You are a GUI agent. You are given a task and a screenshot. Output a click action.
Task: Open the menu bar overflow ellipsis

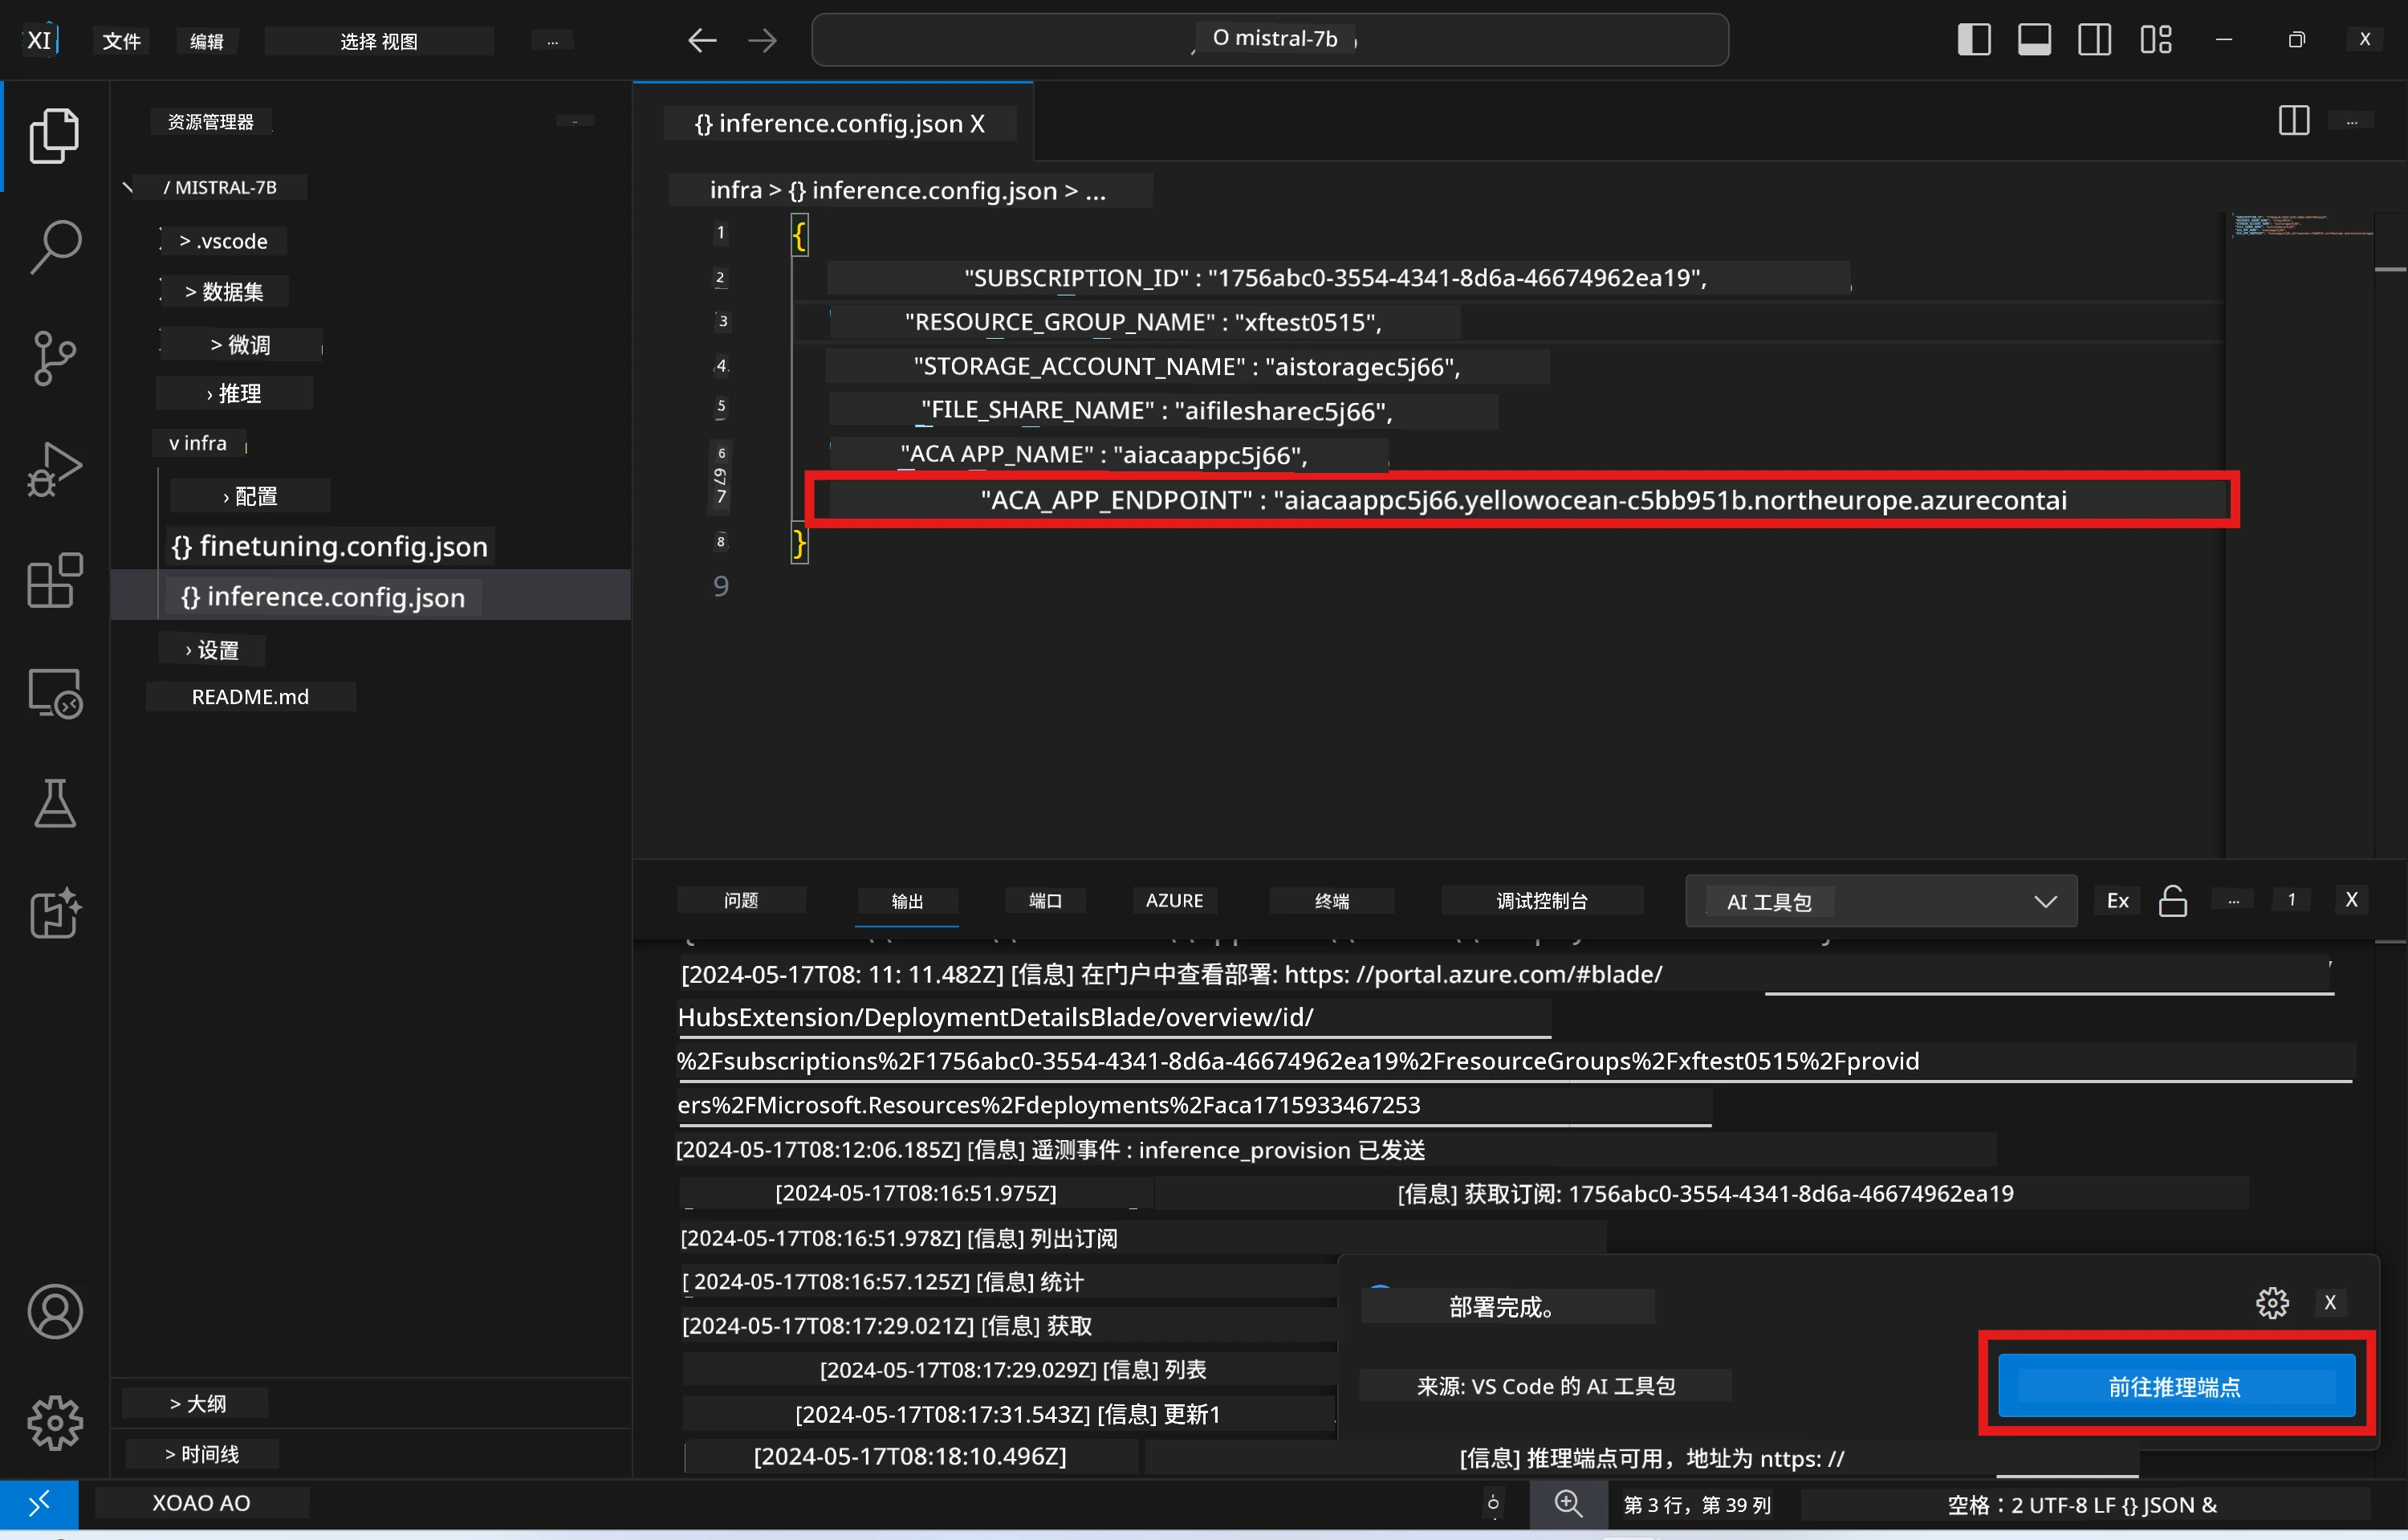coord(552,41)
